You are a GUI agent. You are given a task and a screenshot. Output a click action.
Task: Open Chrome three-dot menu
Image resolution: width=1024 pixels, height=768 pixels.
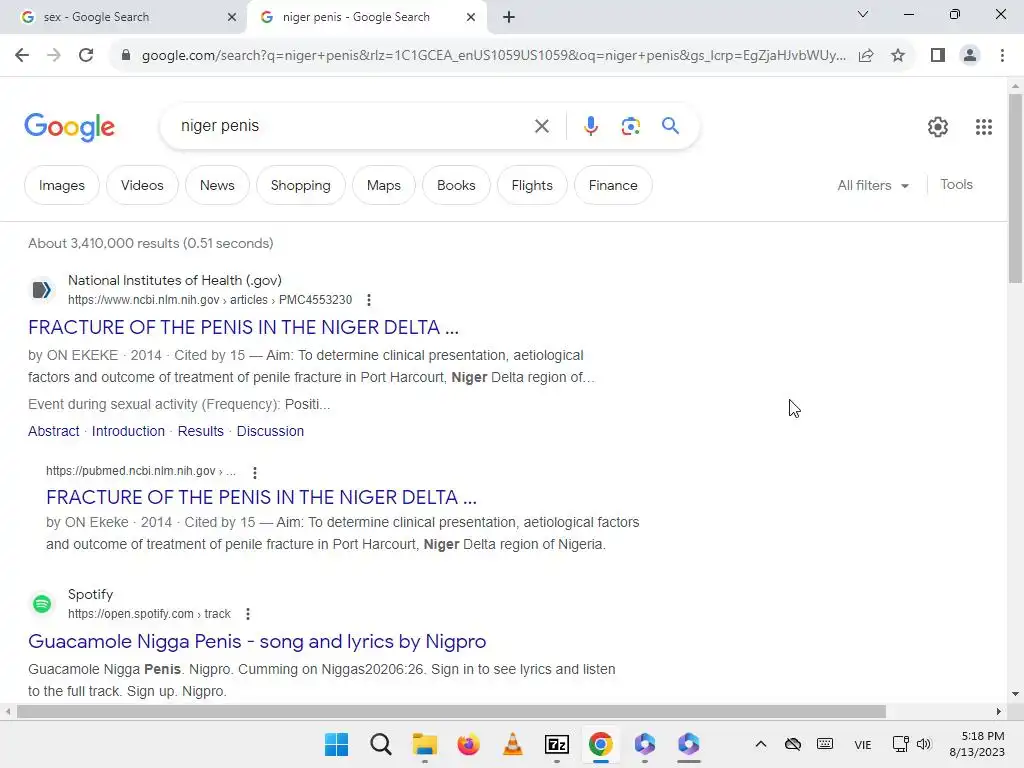click(1002, 56)
